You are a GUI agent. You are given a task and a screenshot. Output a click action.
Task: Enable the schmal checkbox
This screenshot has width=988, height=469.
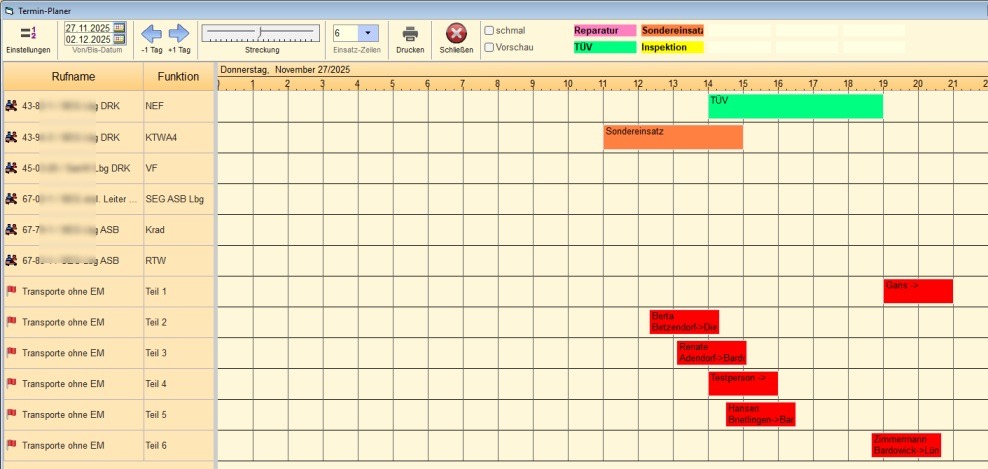click(489, 30)
